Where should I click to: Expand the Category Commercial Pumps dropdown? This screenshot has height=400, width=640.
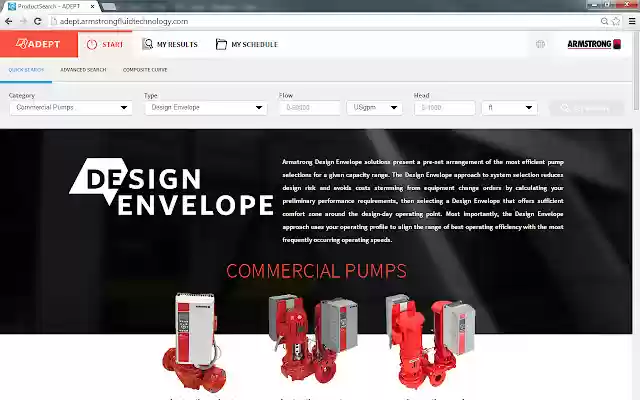point(71,108)
